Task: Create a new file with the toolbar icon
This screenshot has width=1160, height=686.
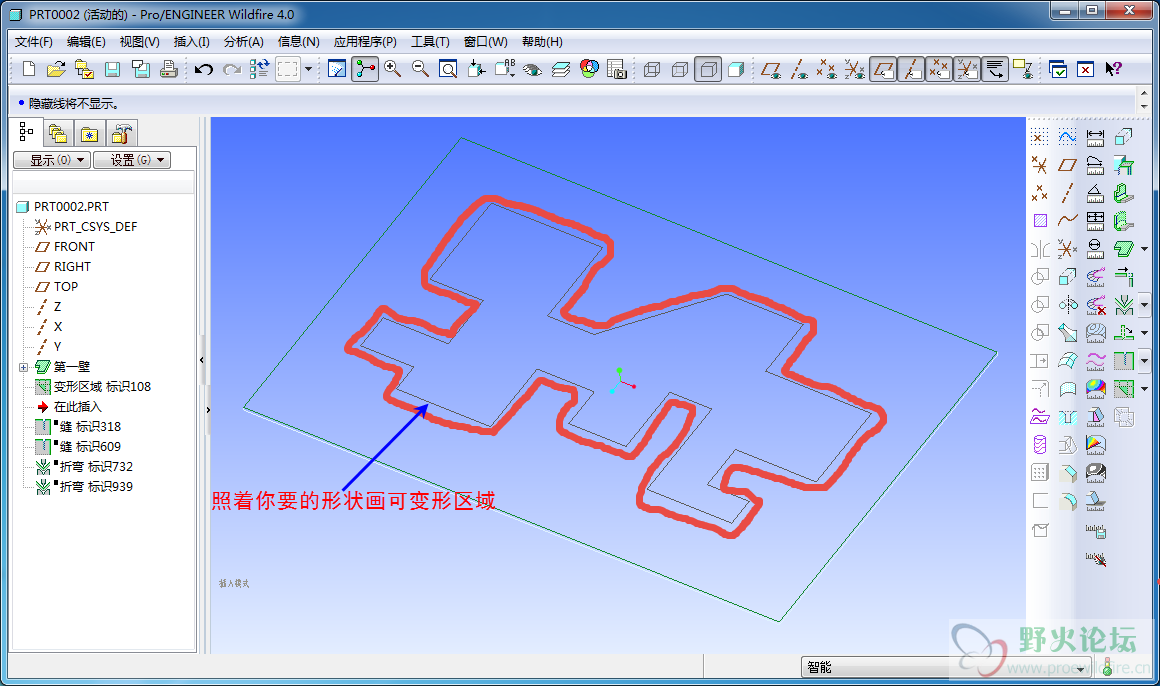Action: (x=29, y=70)
